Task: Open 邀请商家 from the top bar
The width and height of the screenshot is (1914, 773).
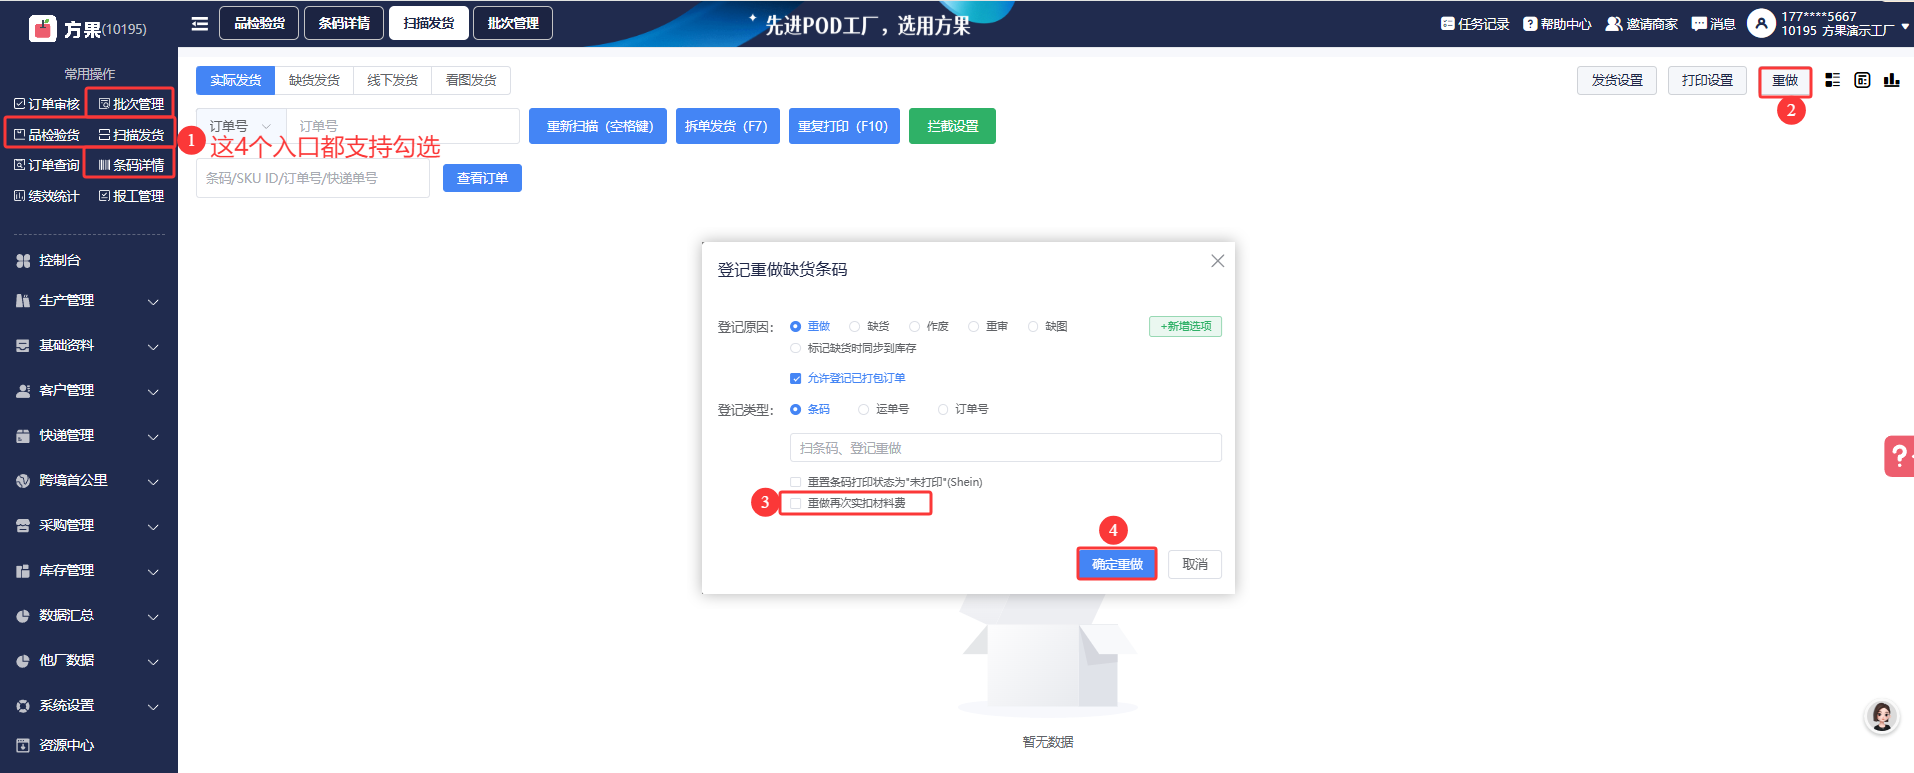Action: click(1641, 24)
